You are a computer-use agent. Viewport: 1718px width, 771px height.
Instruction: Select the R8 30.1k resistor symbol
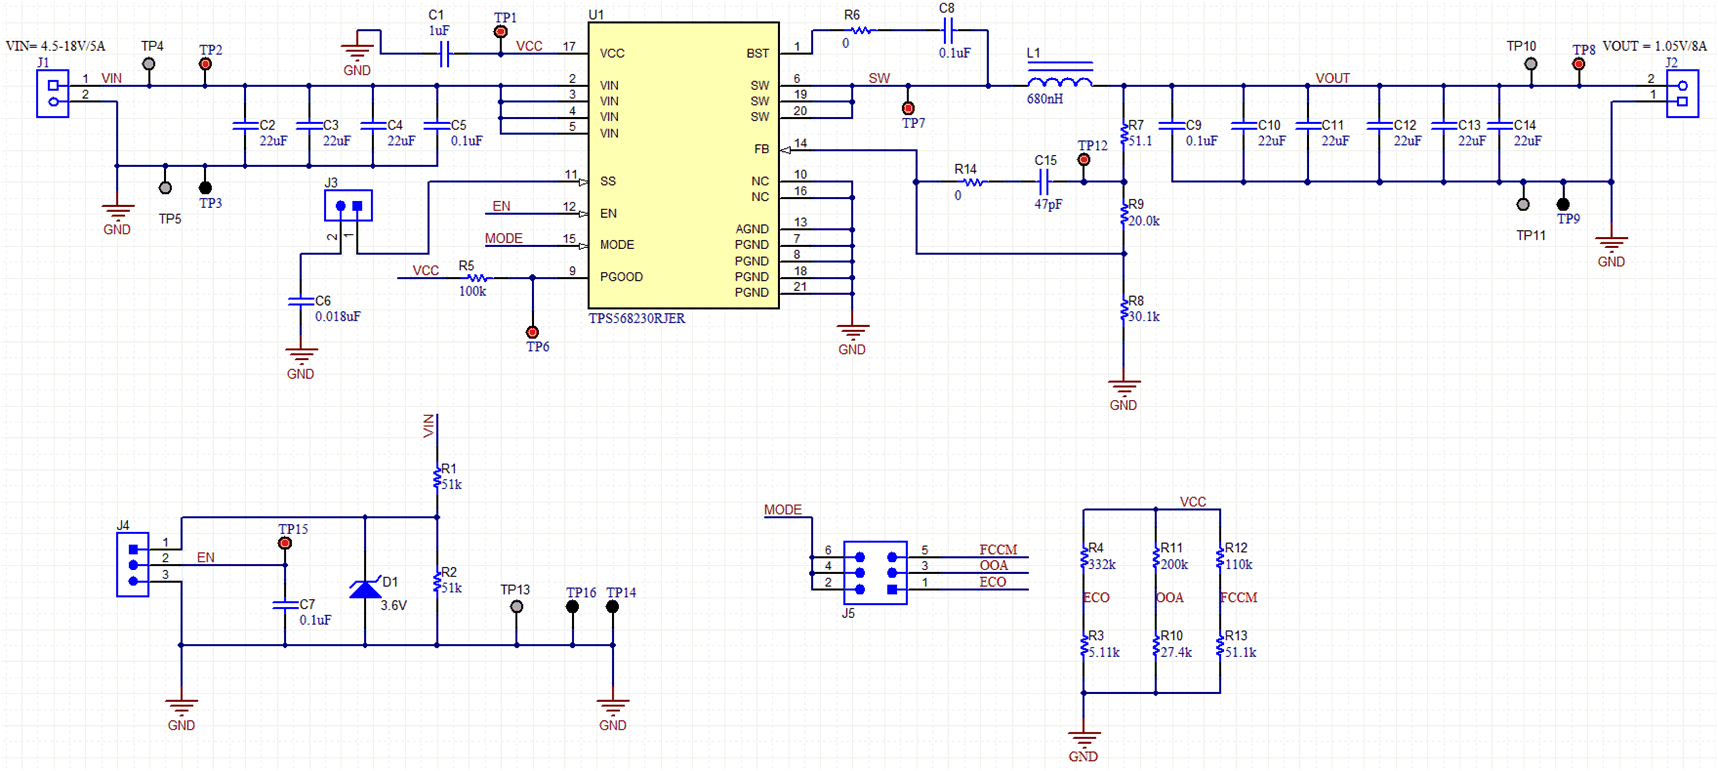click(1124, 309)
